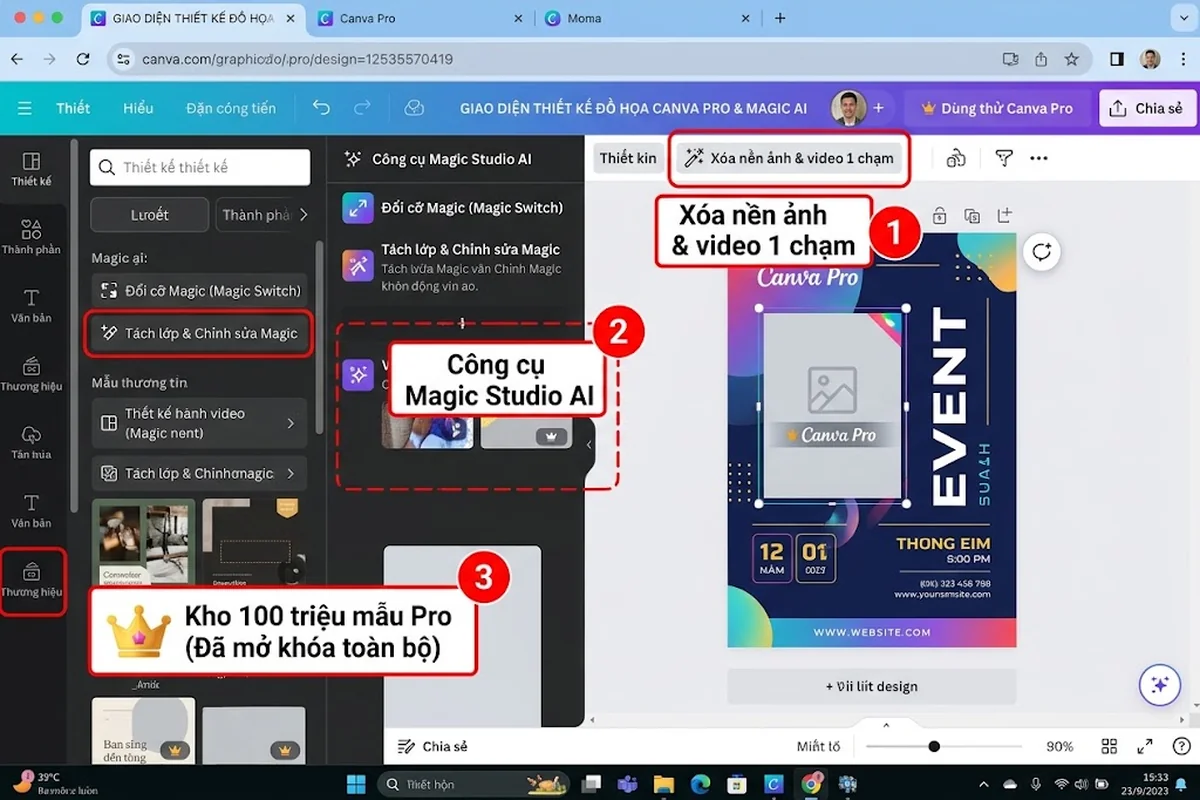1200x800 pixels.
Task: Open the Chrome three-dot menu
Action: point(1181,59)
